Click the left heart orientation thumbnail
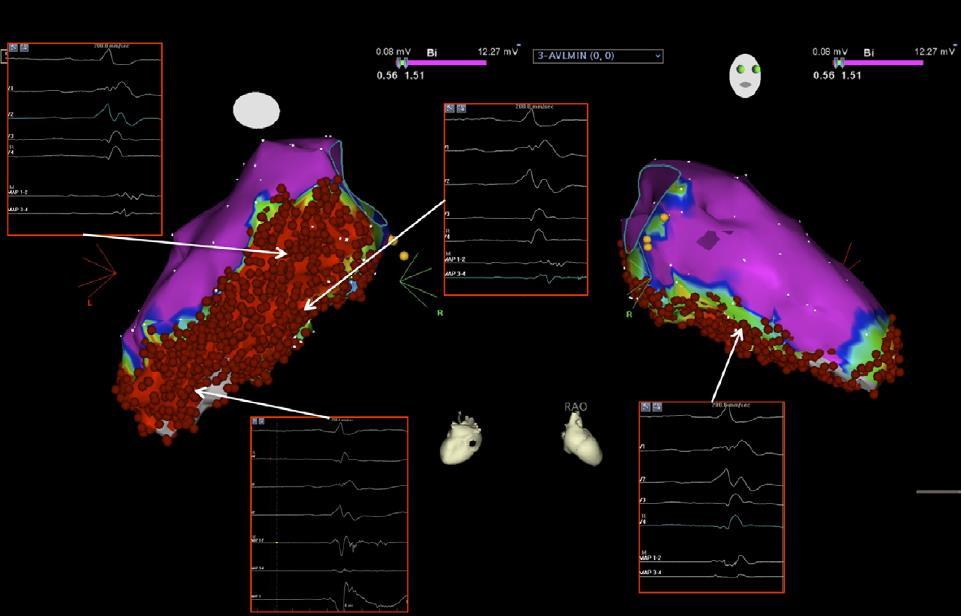The width and height of the screenshot is (964, 616). (x=462, y=438)
